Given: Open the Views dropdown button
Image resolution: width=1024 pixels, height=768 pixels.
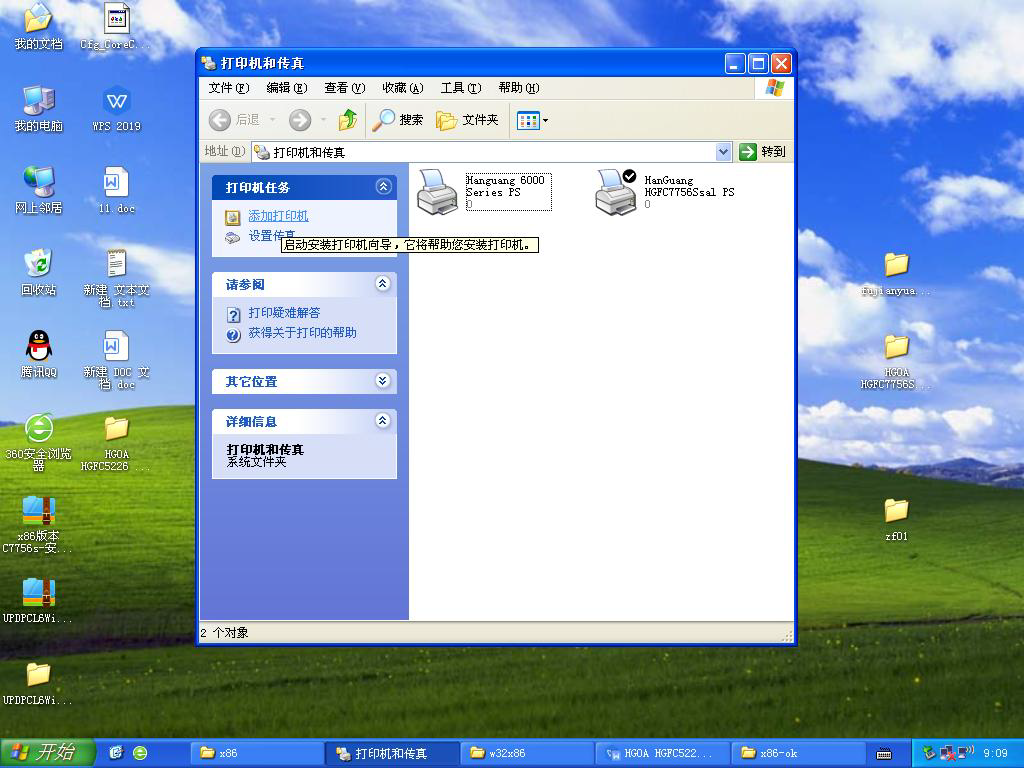Looking at the screenshot, I should [x=532, y=120].
